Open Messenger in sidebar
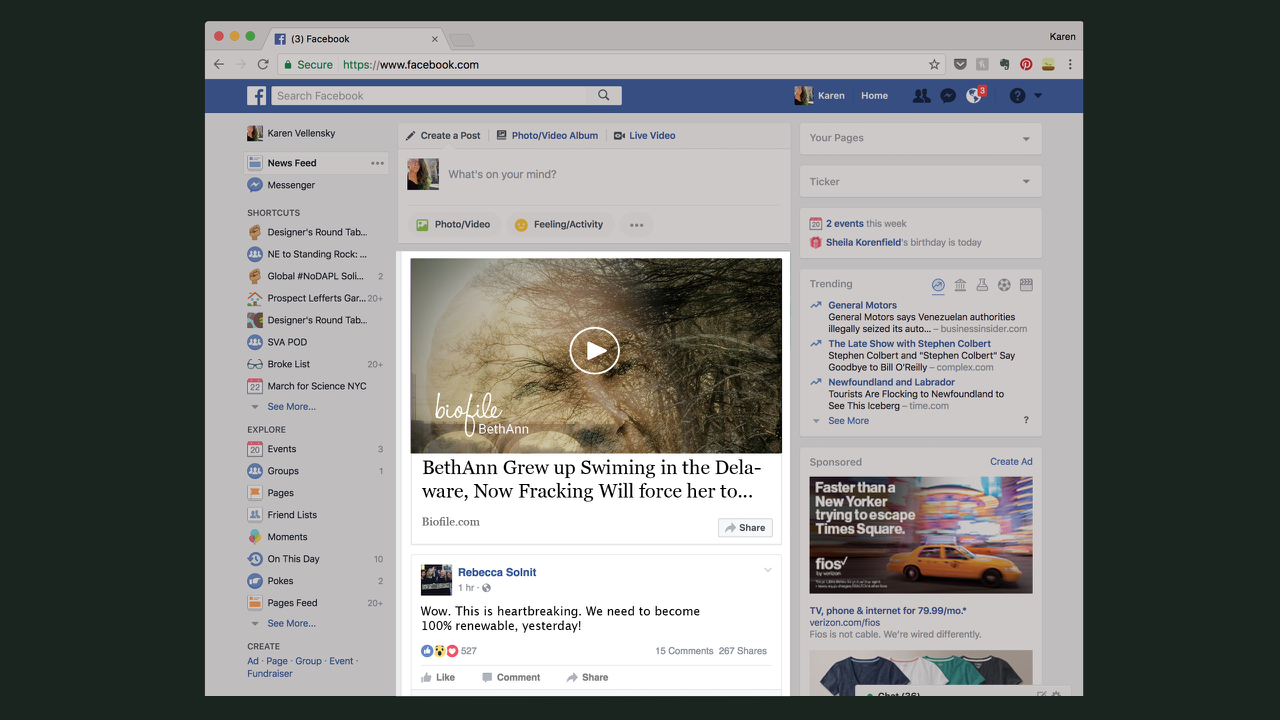Viewport: 1280px width, 720px height. 281,185
